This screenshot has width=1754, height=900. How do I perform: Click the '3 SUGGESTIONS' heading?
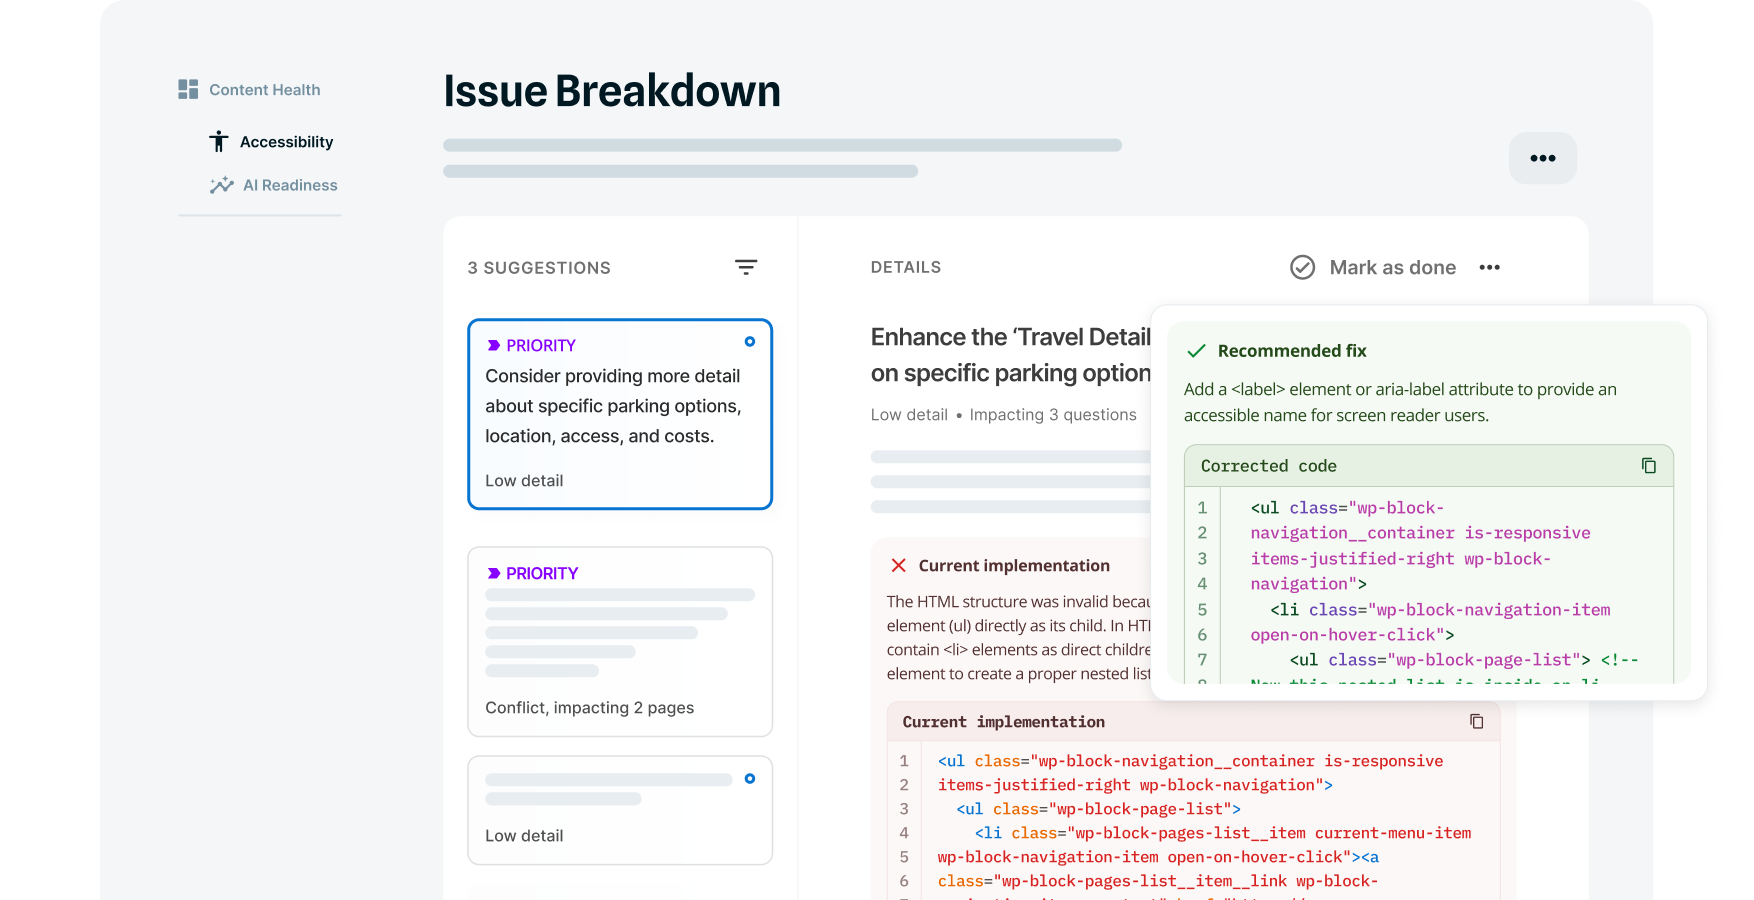pyautogui.click(x=539, y=268)
